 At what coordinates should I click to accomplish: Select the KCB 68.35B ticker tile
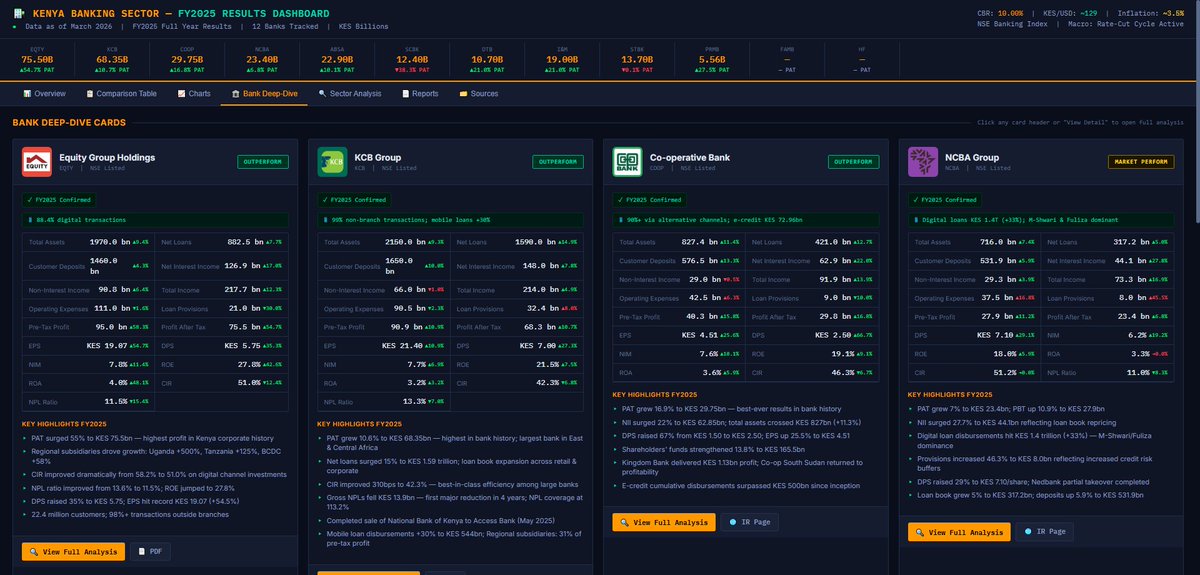[111, 59]
